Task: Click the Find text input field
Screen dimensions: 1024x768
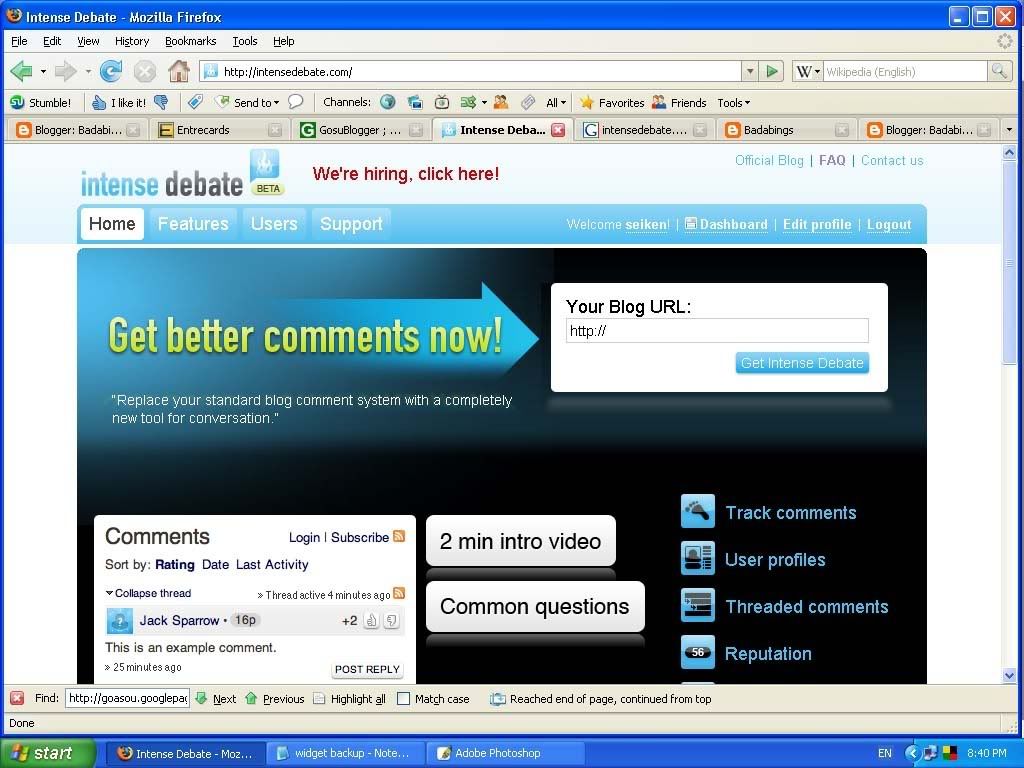Action: coord(127,698)
